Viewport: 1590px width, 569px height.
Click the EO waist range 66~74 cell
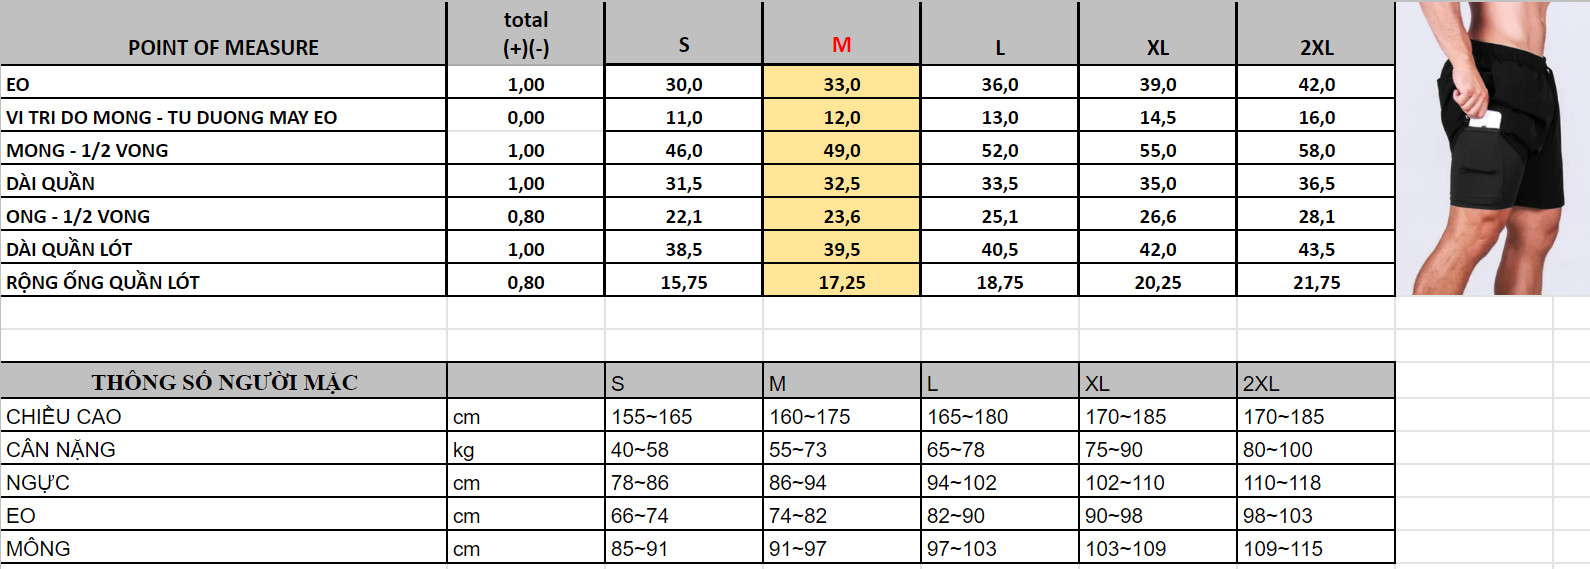coord(683,514)
